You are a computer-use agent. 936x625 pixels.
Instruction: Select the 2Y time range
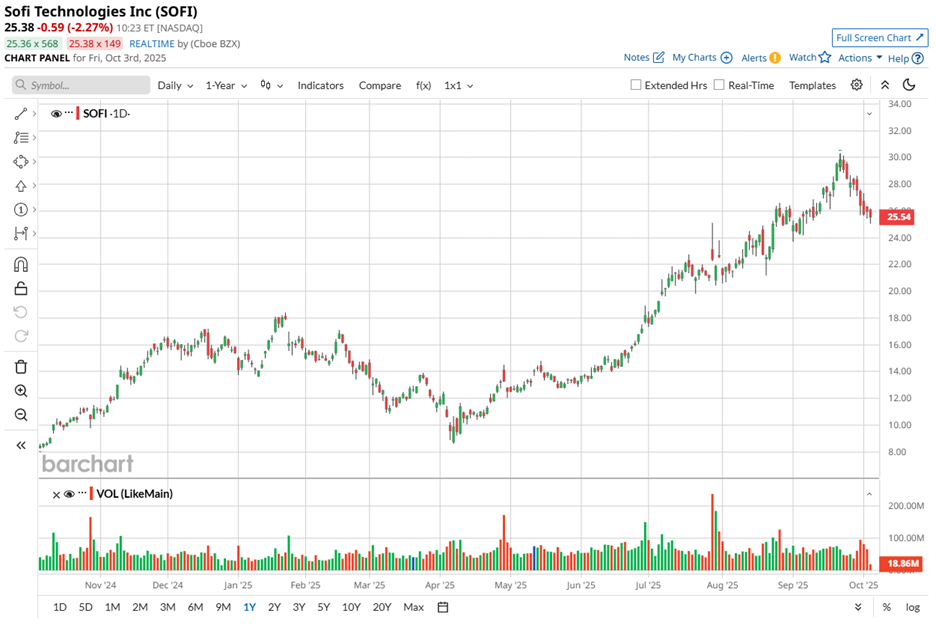(274, 607)
